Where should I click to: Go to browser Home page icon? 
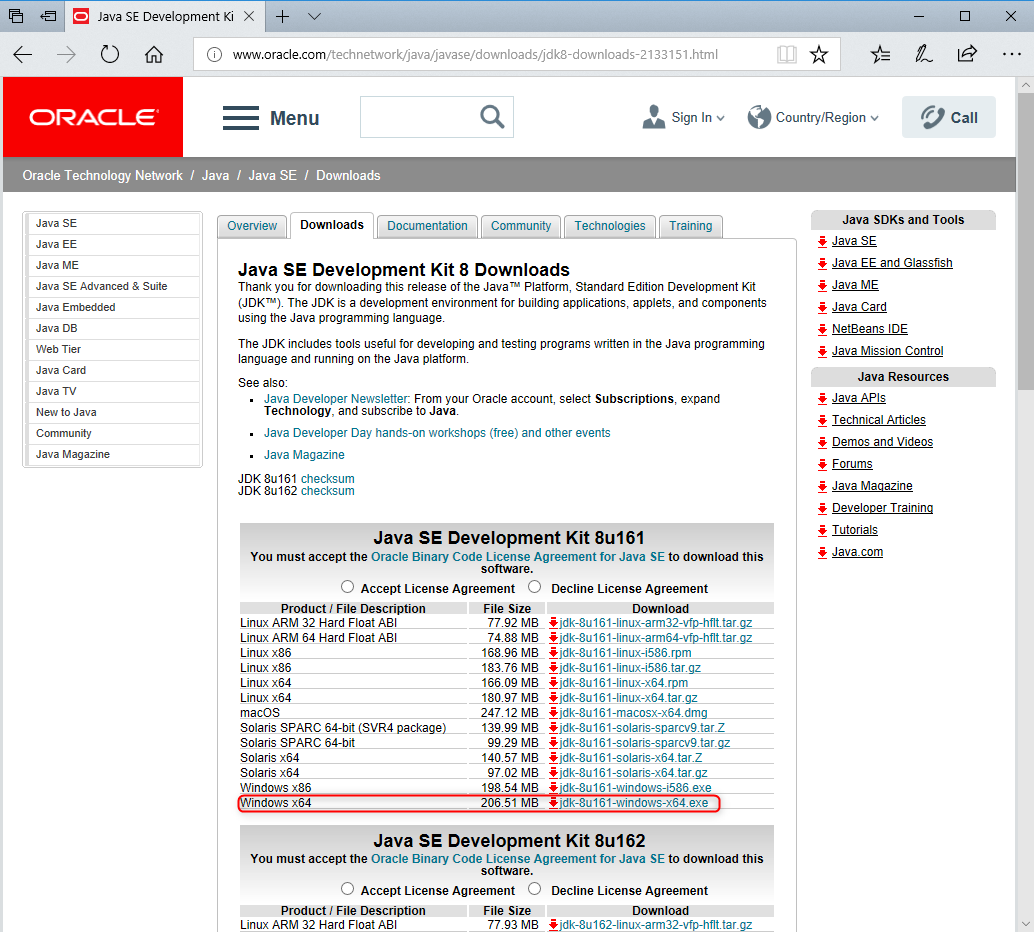click(154, 55)
